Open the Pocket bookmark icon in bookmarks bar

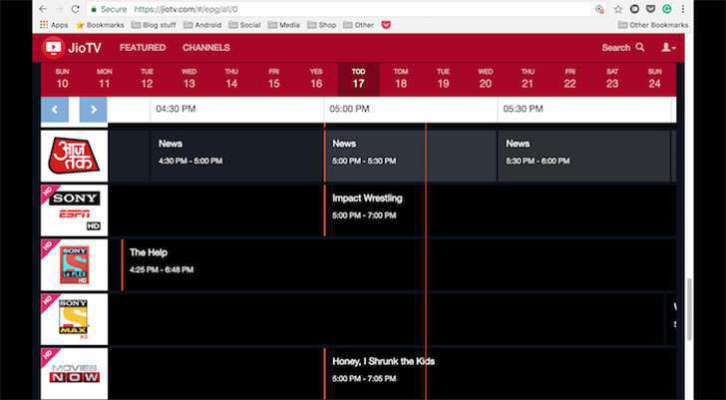386,25
